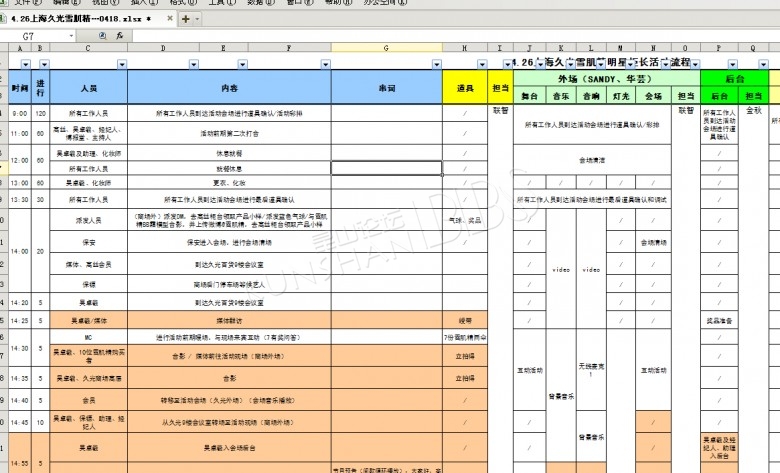The image size is (780, 473).
Task: Open the filter dropdown in column I
Action: pos(507,64)
